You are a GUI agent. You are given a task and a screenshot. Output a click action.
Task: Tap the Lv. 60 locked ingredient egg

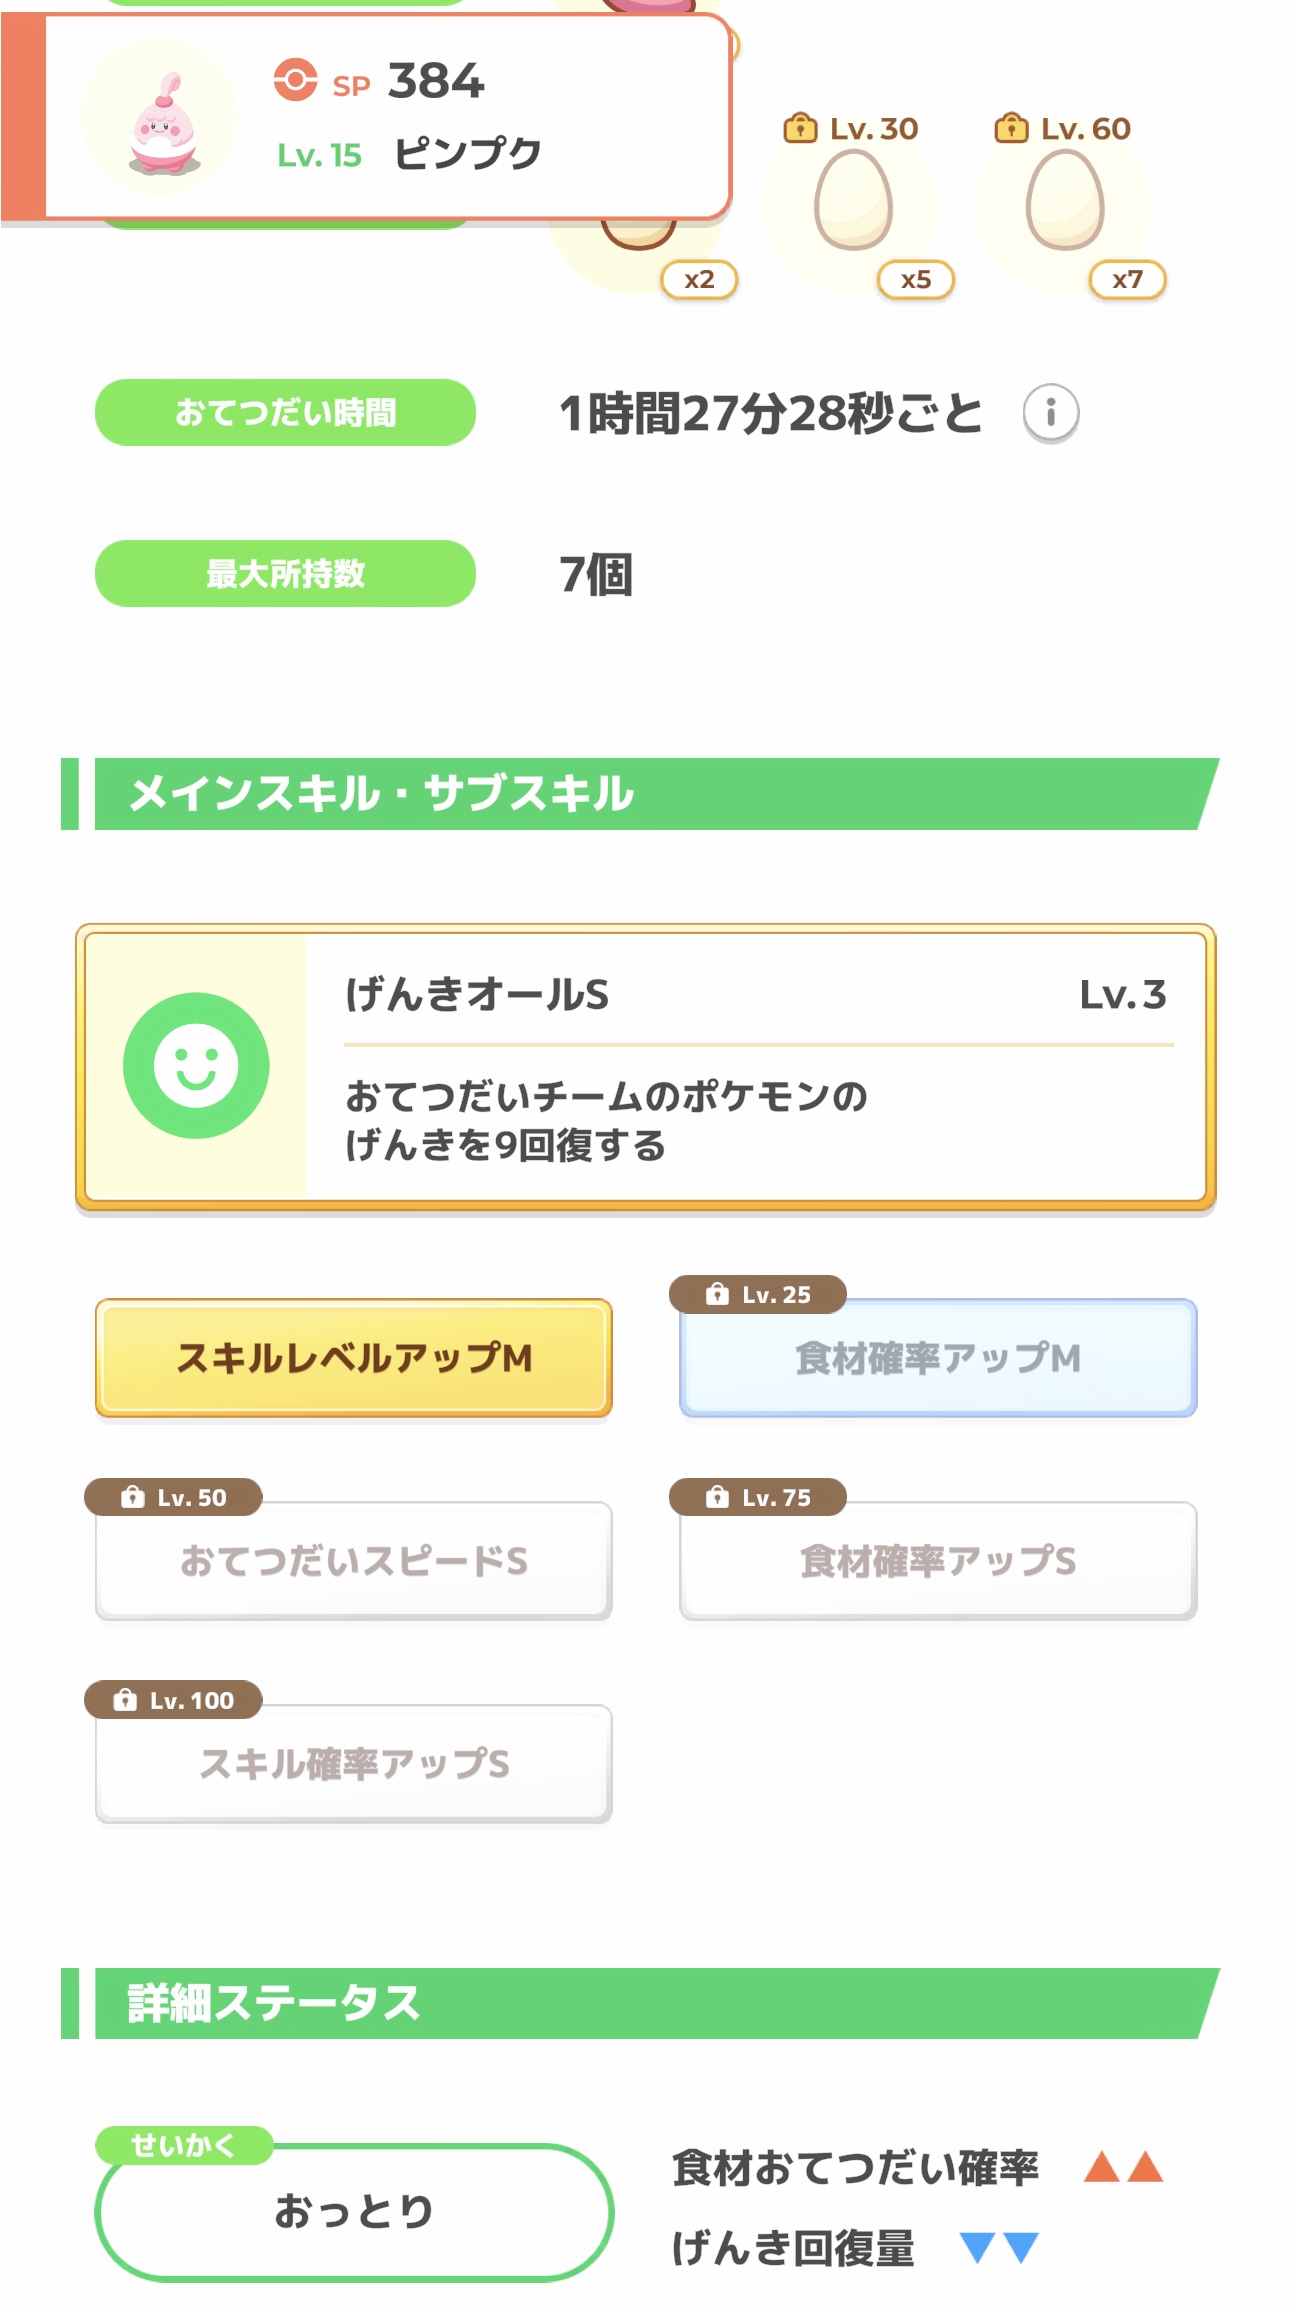pos(1065,200)
